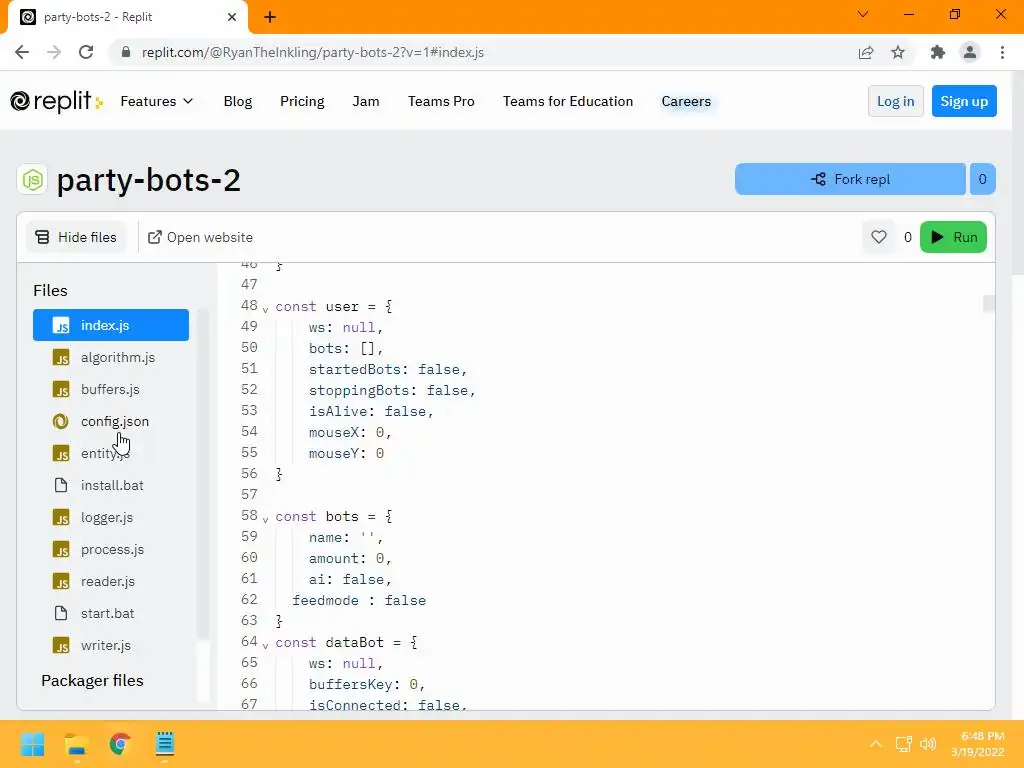Open volume control in tray
The width and height of the screenshot is (1024, 768).
[x=928, y=744]
